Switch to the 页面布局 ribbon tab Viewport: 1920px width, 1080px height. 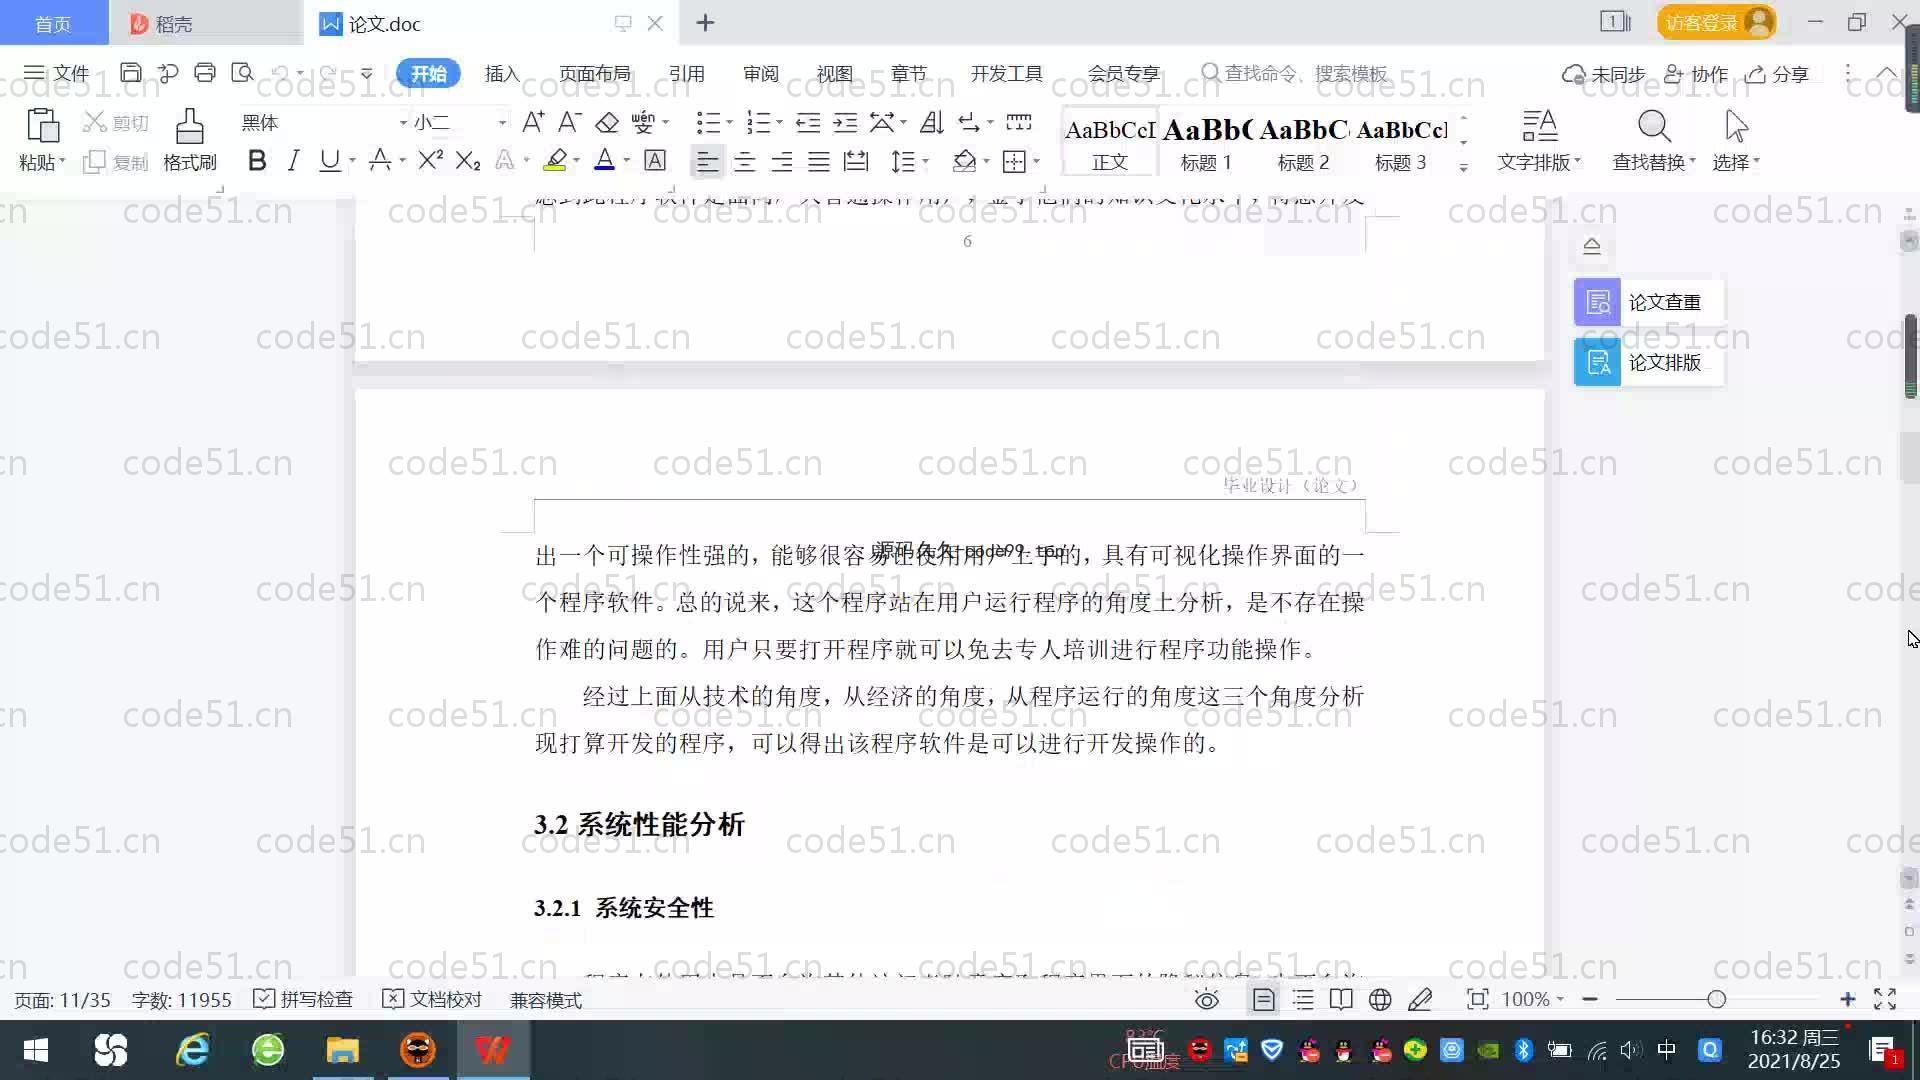coord(595,73)
